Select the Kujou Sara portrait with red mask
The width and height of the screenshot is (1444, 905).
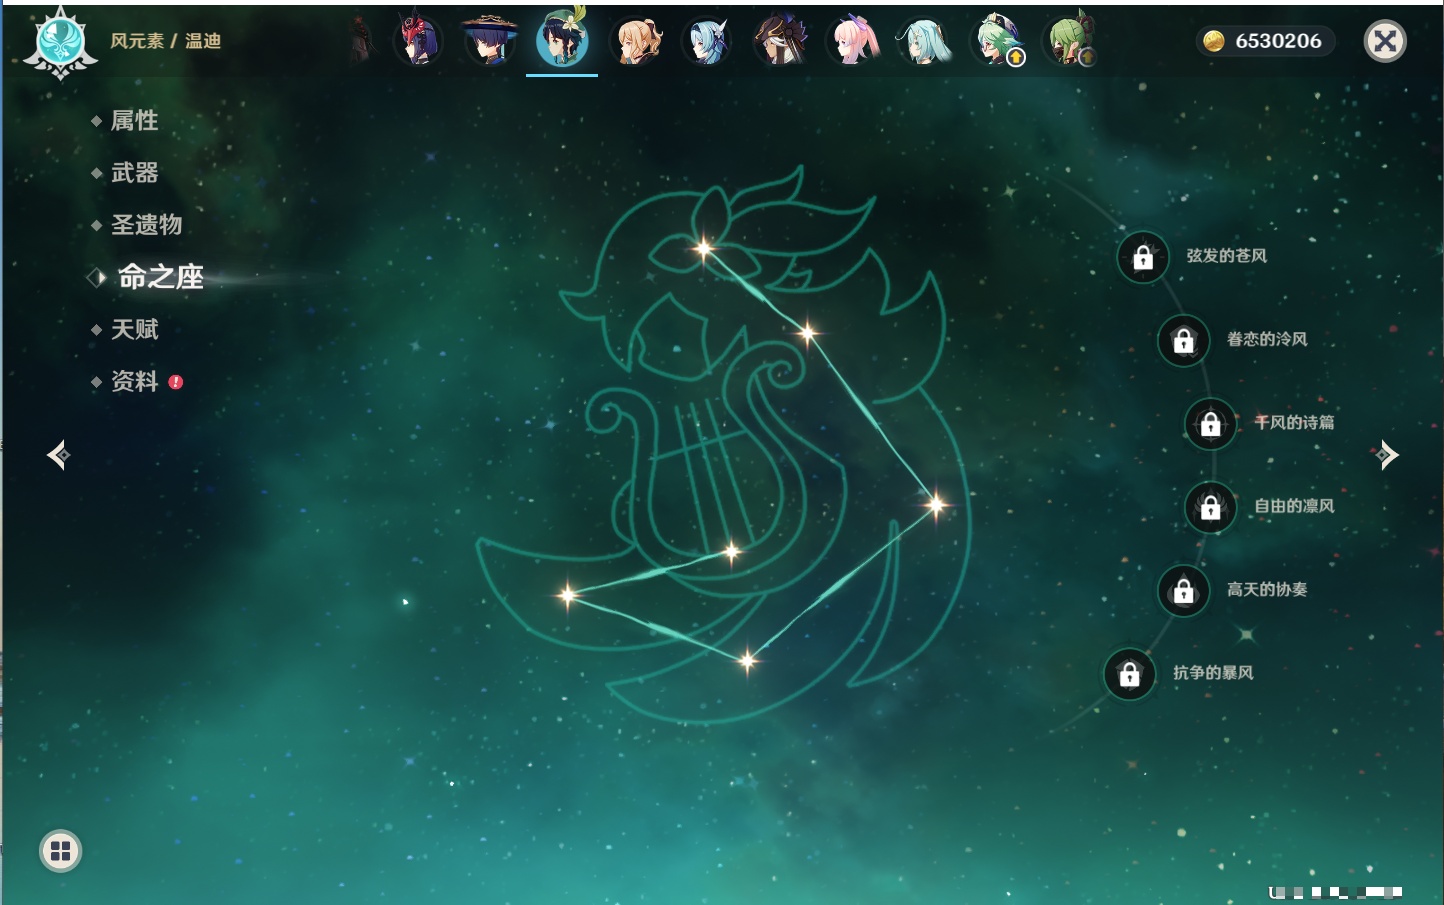(x=418, y=41)
